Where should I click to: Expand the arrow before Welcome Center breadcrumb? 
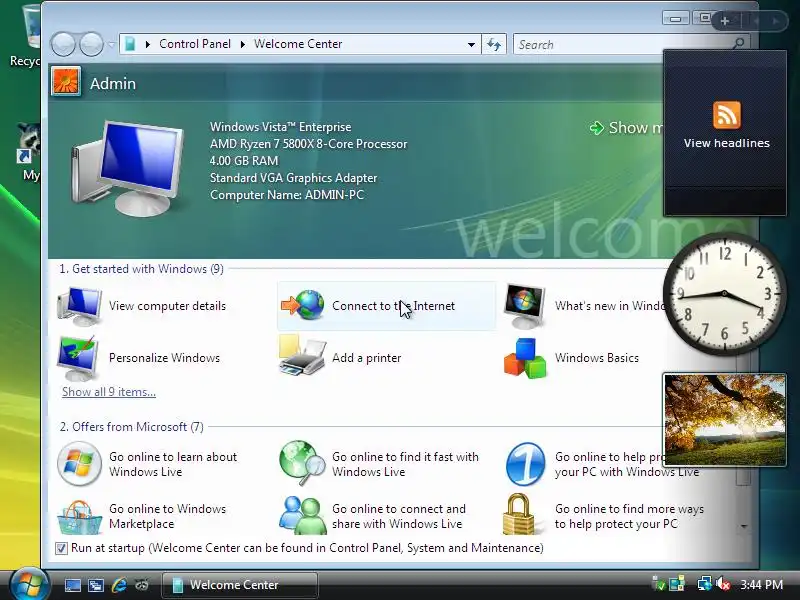242,44
